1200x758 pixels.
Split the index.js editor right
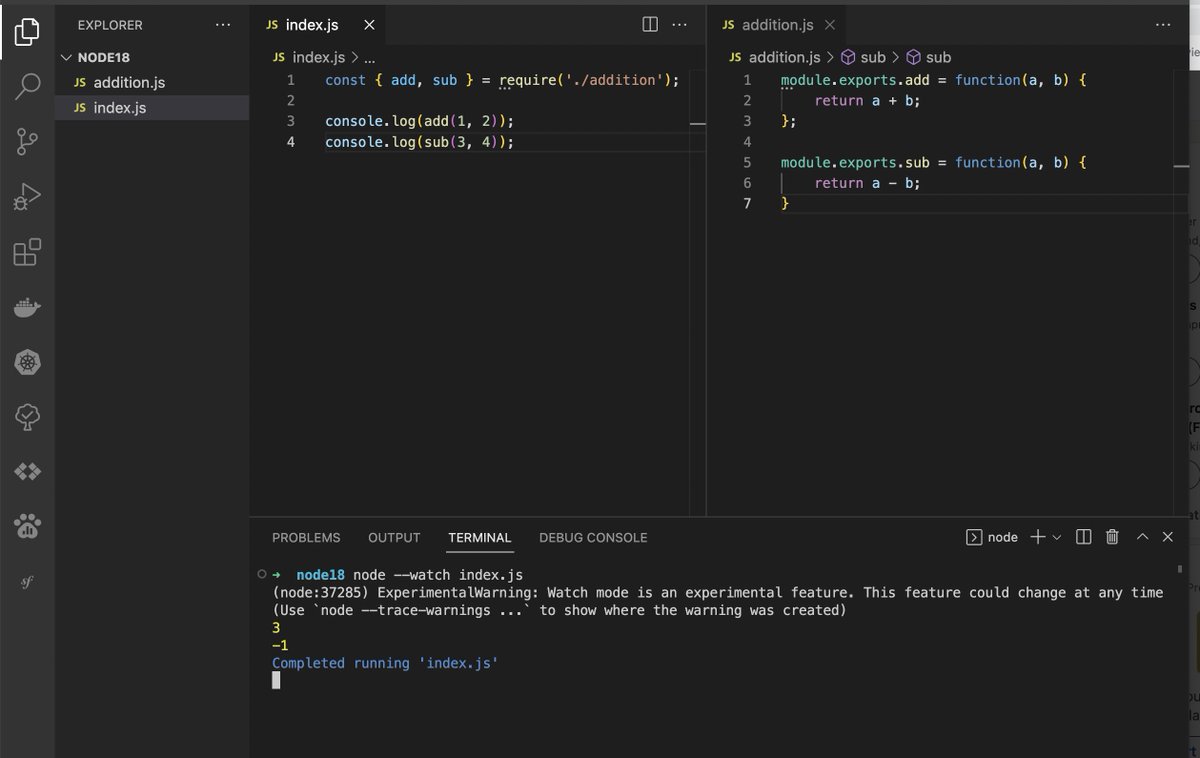coord(650,25)
